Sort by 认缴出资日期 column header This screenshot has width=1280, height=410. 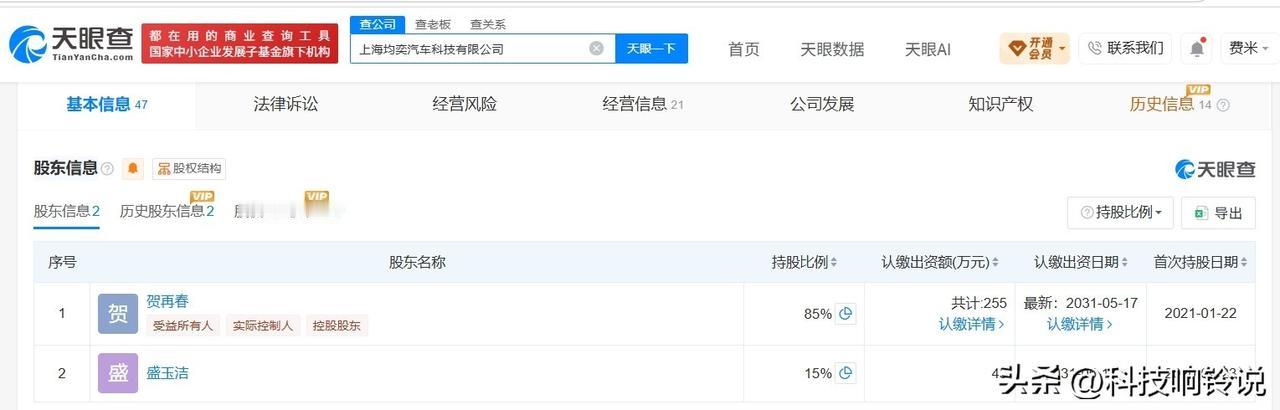click(1081, 262)
